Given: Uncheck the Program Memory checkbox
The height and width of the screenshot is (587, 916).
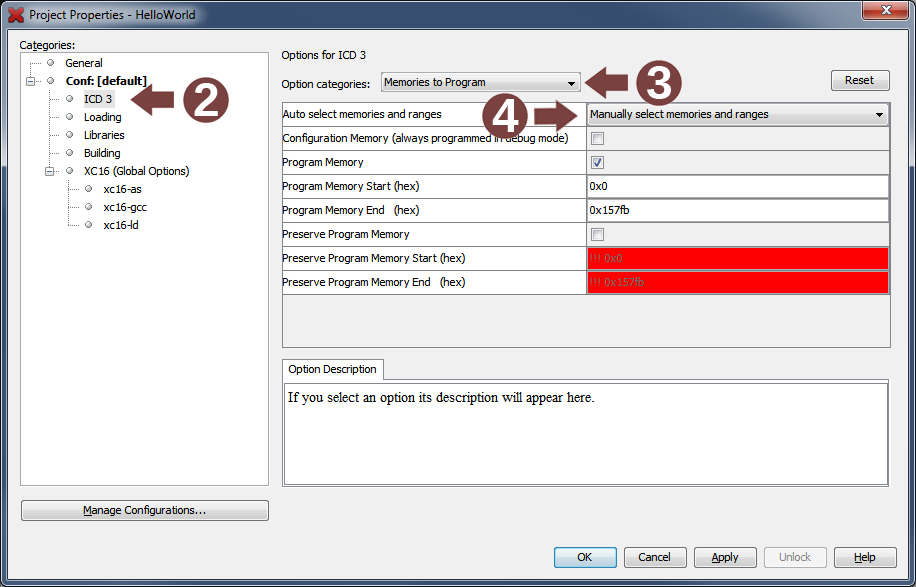Looking at the screenshot, I should click(597, 162).
